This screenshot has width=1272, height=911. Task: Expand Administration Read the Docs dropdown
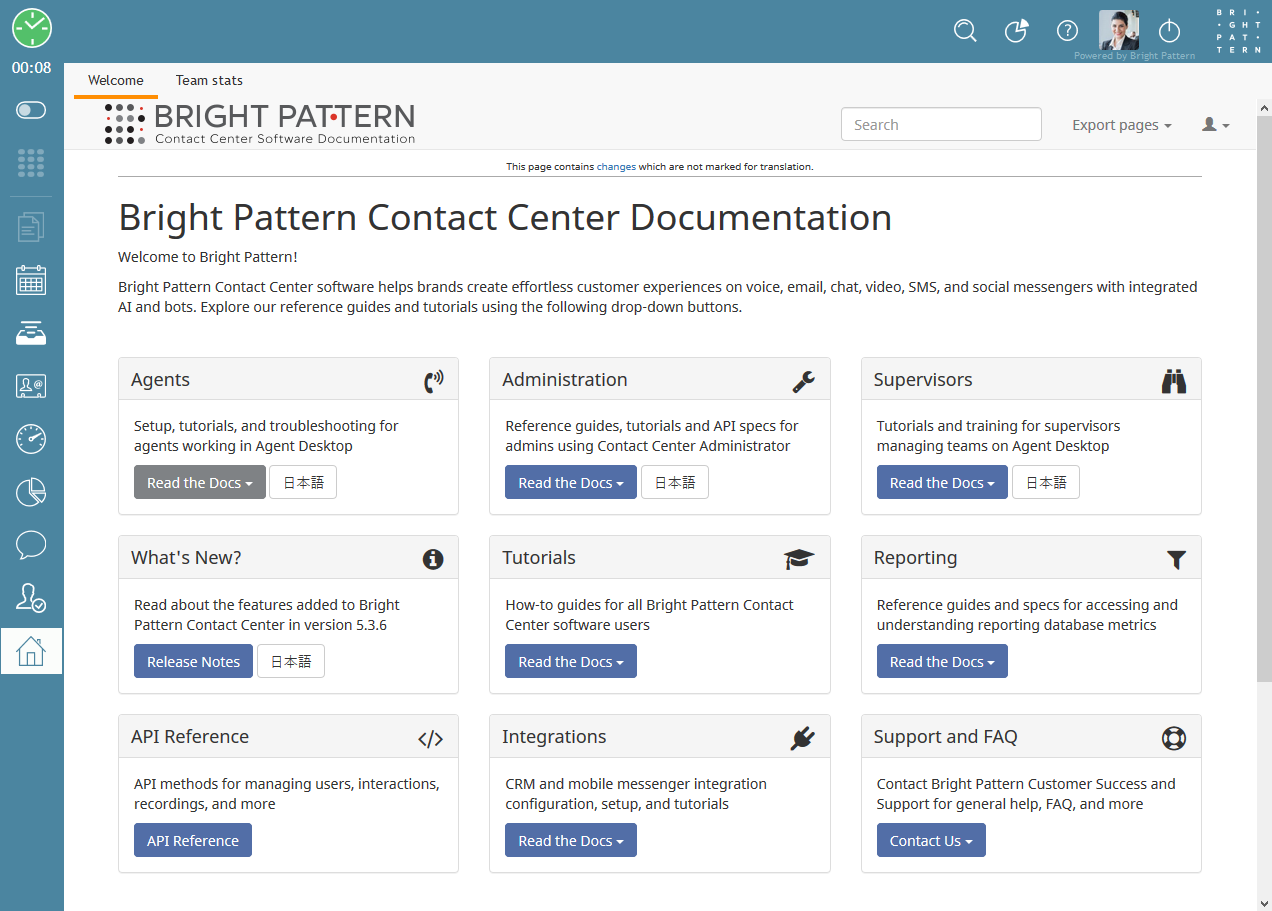point(571,483)
